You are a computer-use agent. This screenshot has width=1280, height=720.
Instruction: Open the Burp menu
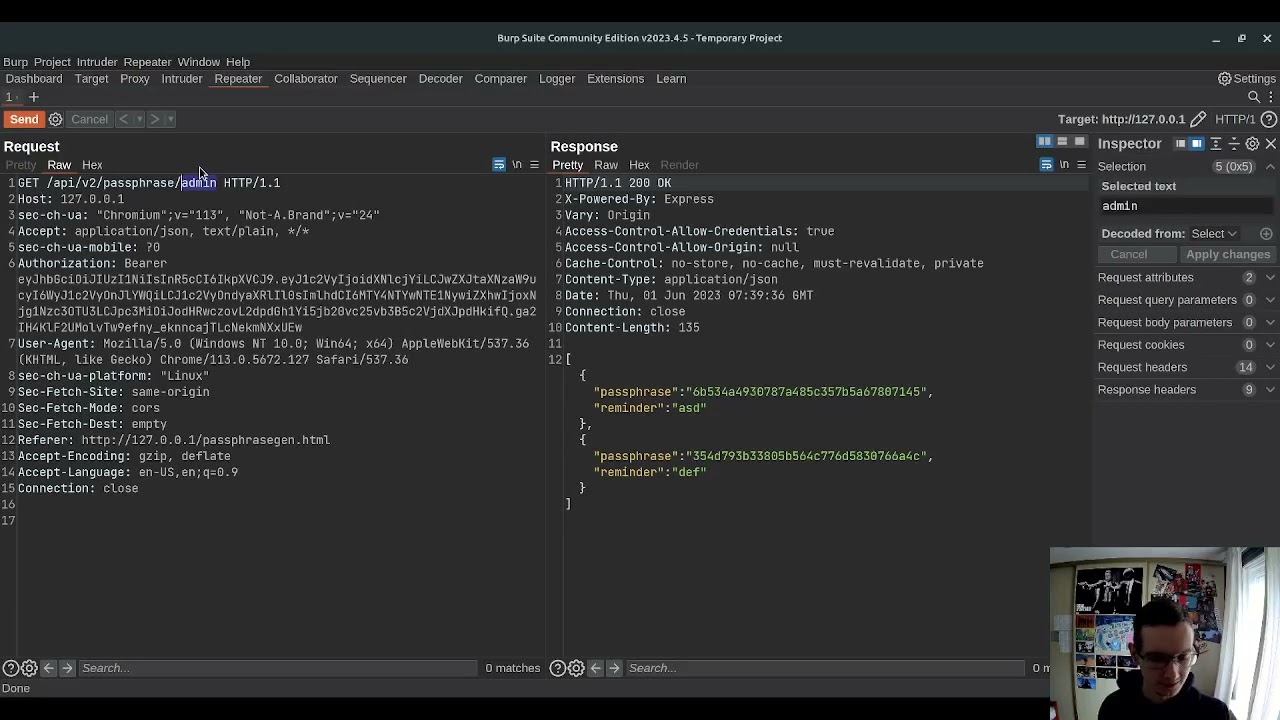pyautogui.click(x=15, y=62)
